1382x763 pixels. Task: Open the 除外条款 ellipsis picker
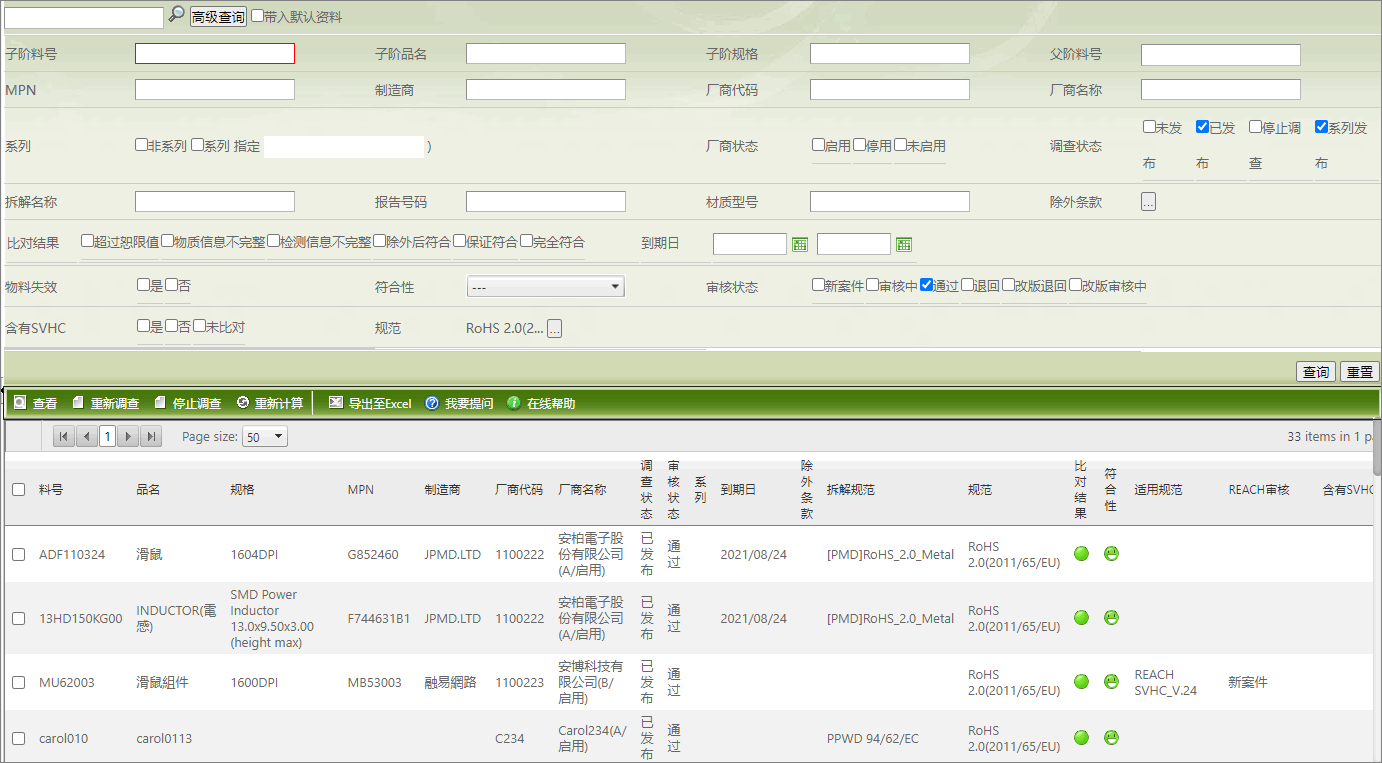pyautogui.click(x=1148, y=202)
